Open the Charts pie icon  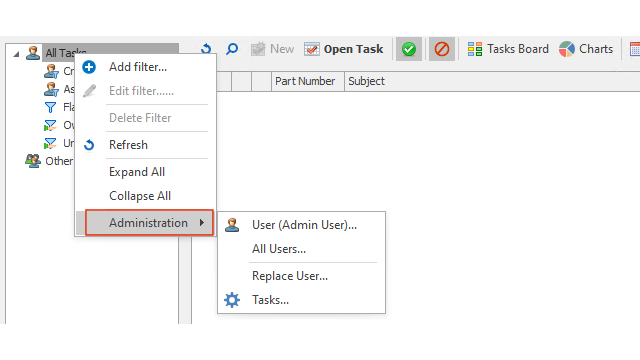[567, 49]
